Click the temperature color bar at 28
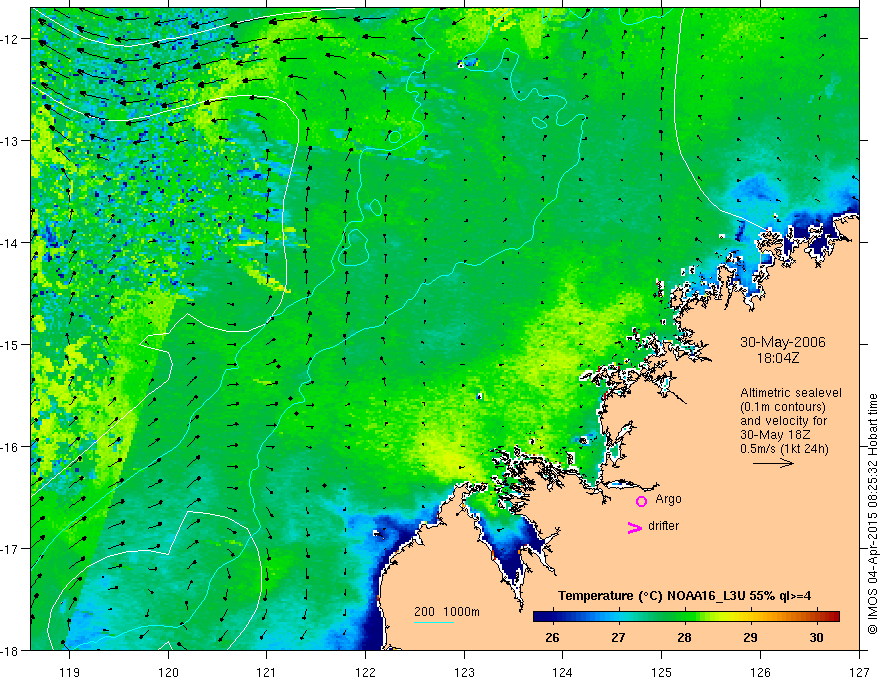Screen dimensions: 880x680 pos(684,617)
